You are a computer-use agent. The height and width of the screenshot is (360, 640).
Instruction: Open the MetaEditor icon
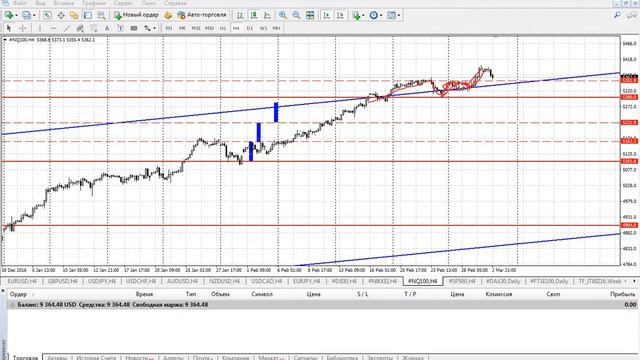[168, 16]
